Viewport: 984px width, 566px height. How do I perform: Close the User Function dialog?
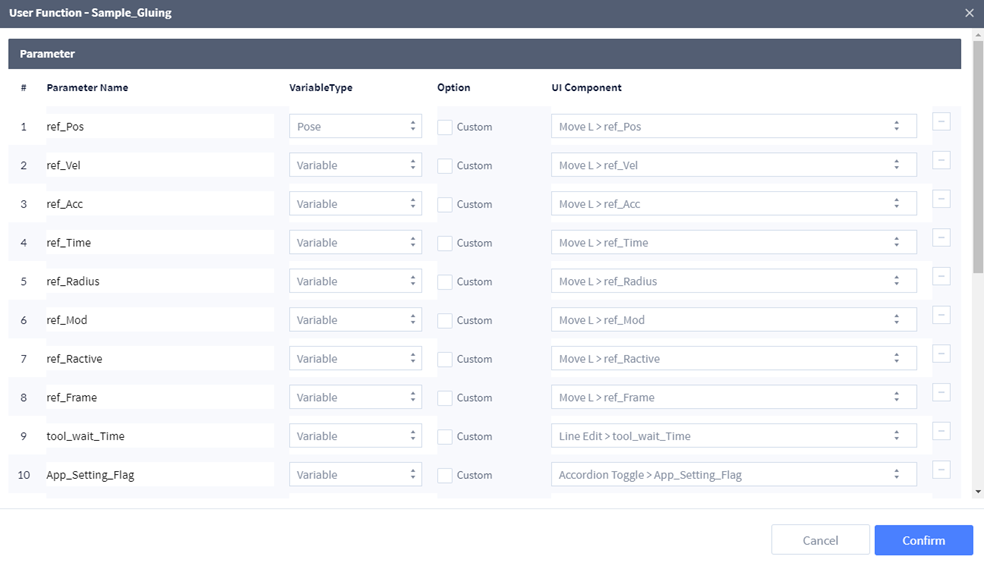point(968,13)
